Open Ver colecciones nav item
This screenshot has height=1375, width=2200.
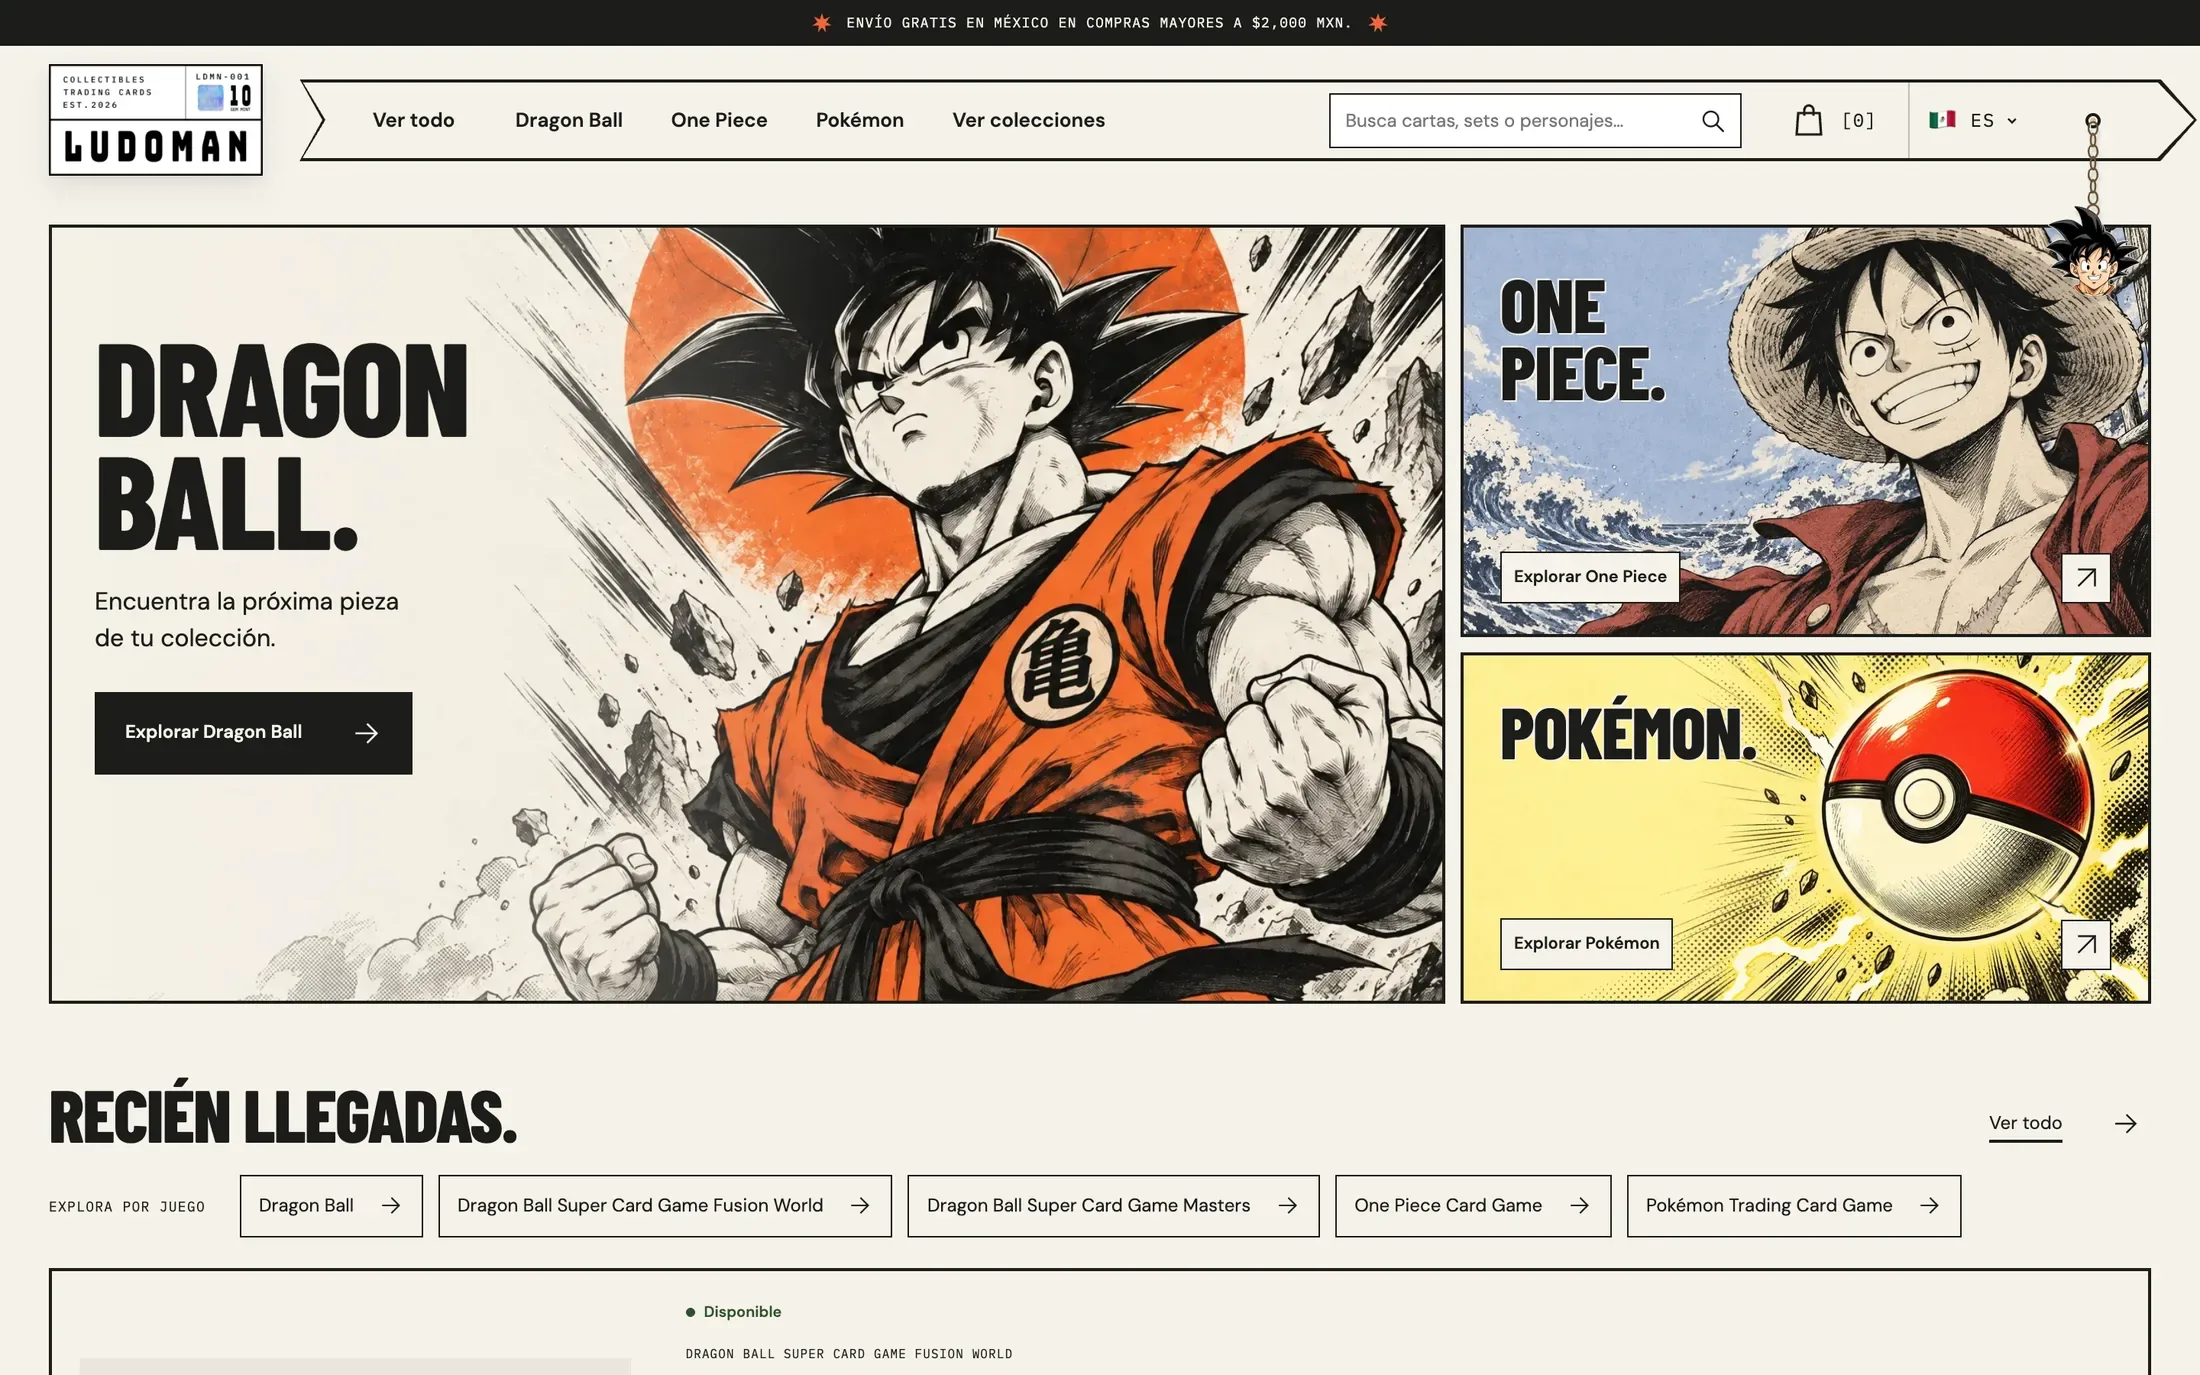(x=1028, y=120)
